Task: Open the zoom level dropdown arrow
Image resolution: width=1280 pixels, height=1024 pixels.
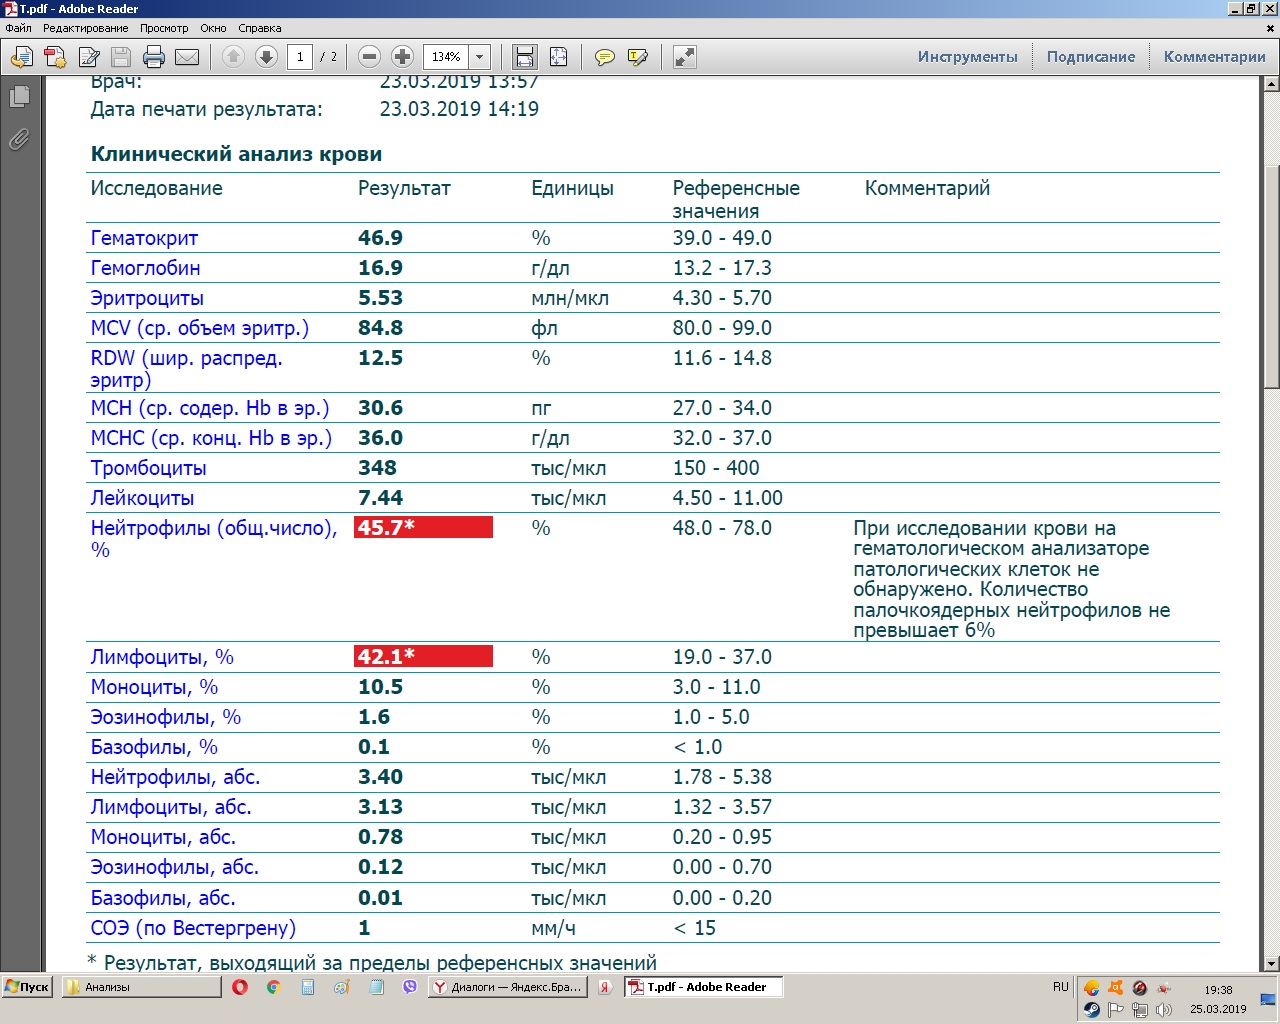Action: point(480,57)
